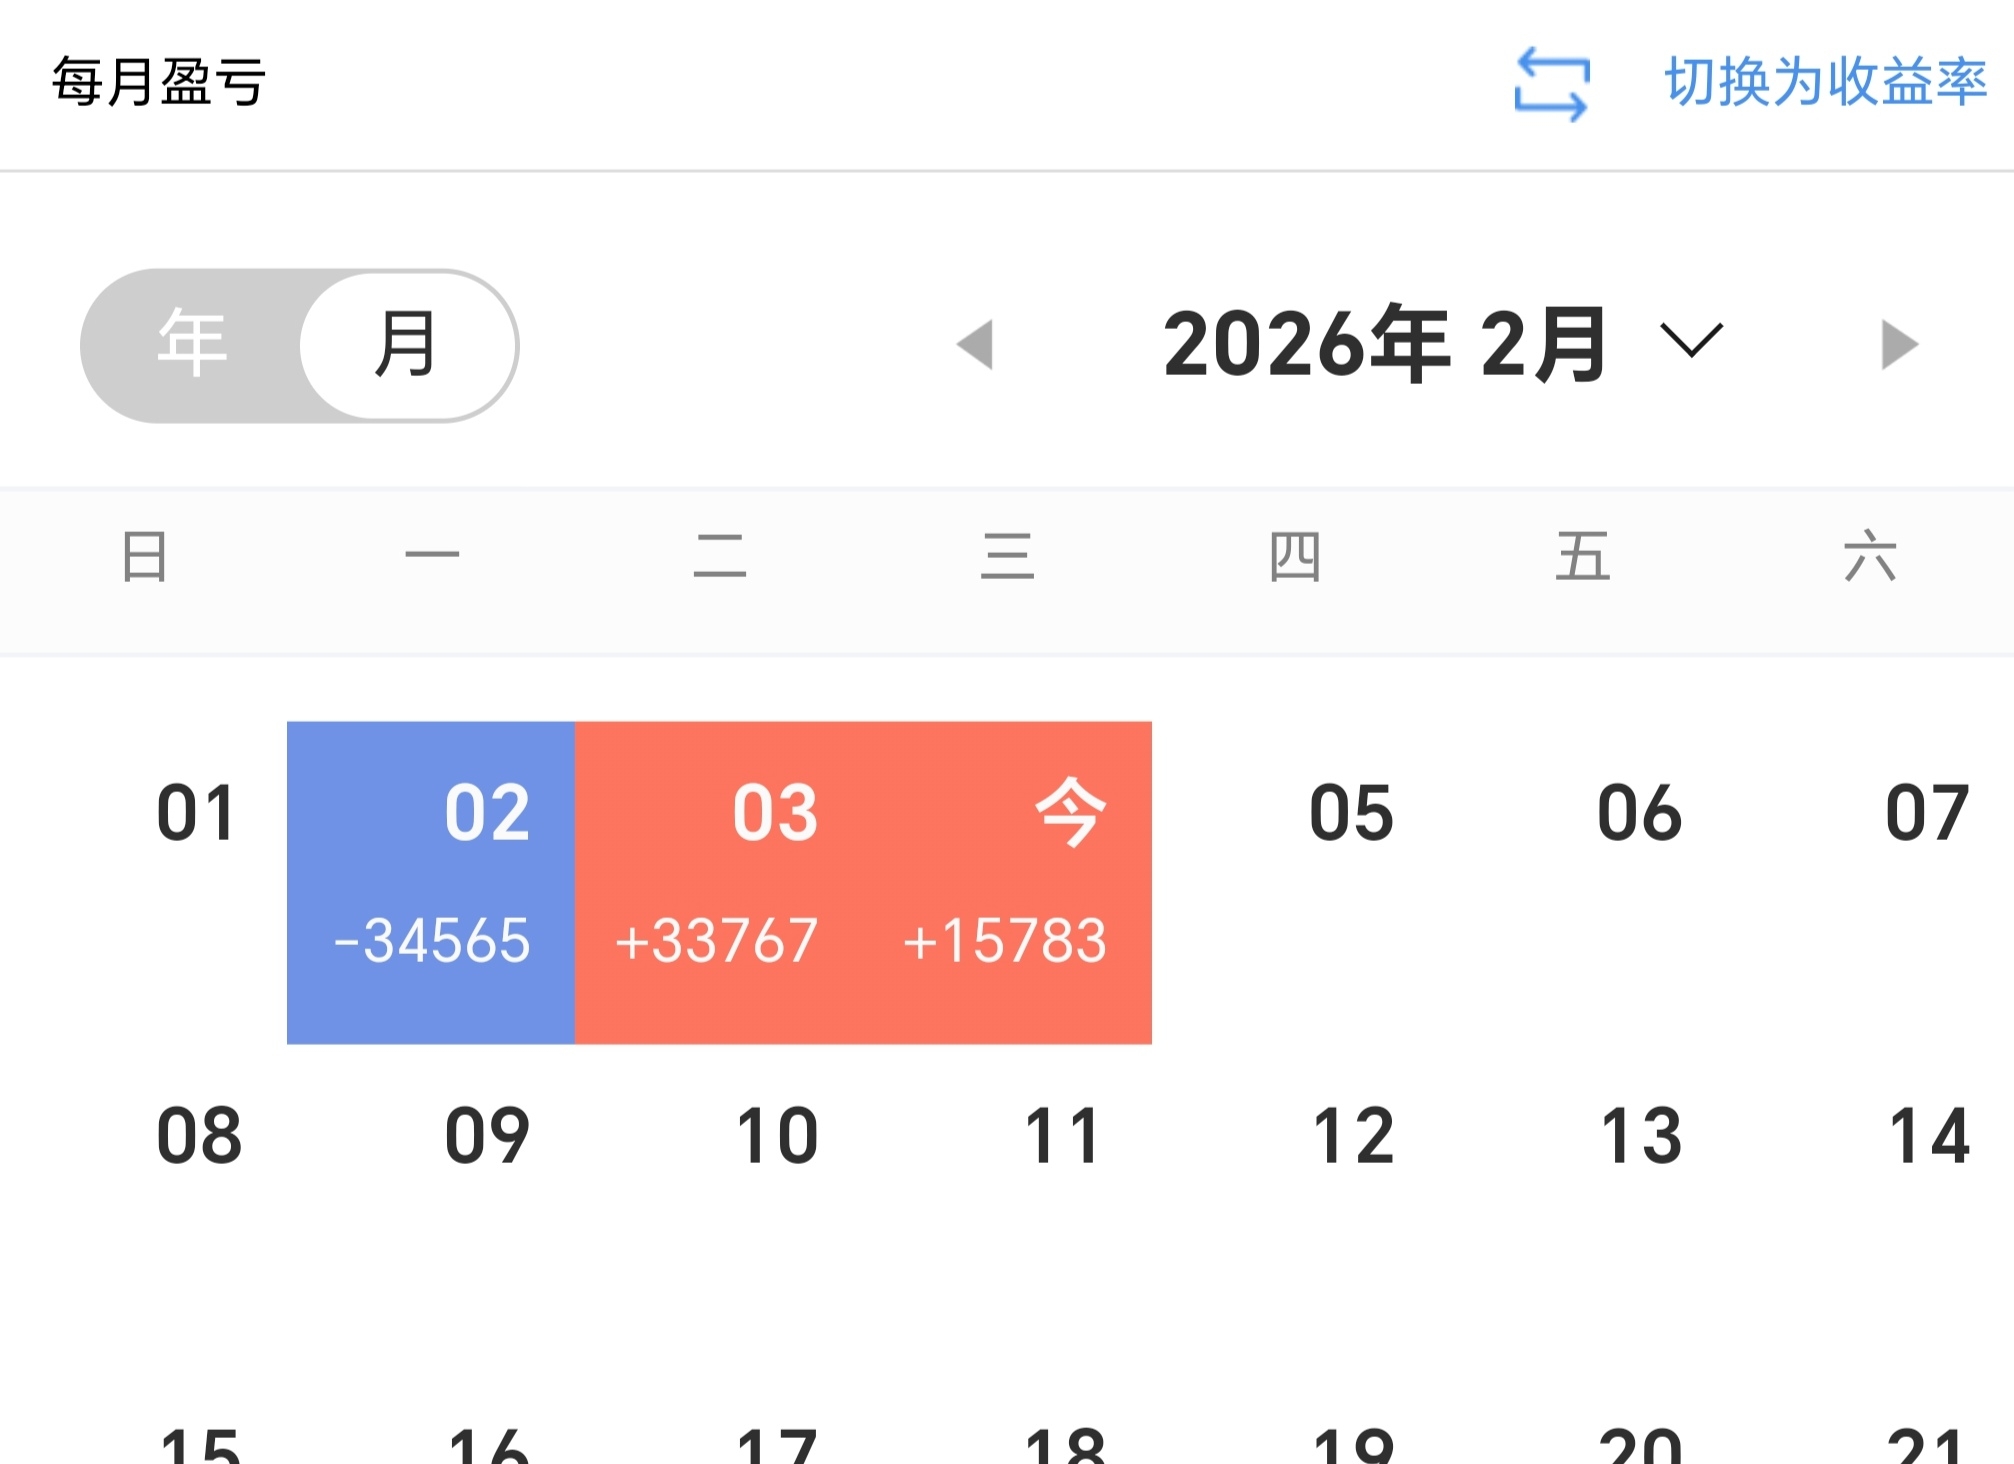Click the blue swap arrows icon

tap(1551, 84)
